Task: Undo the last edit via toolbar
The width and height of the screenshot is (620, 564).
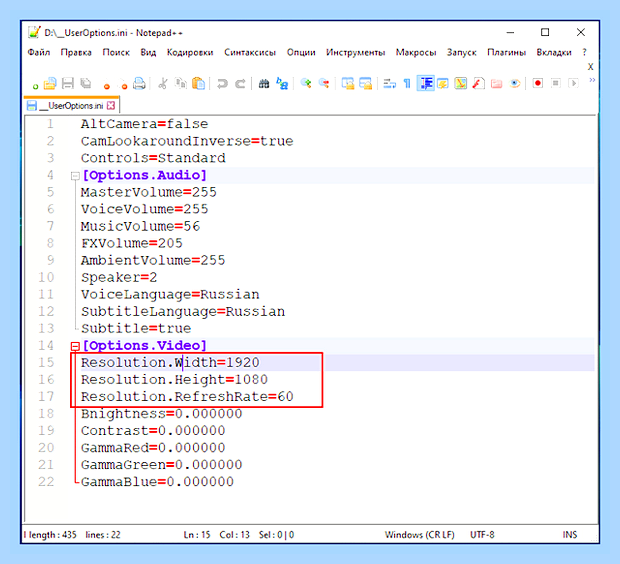Action: coord(222,83)
